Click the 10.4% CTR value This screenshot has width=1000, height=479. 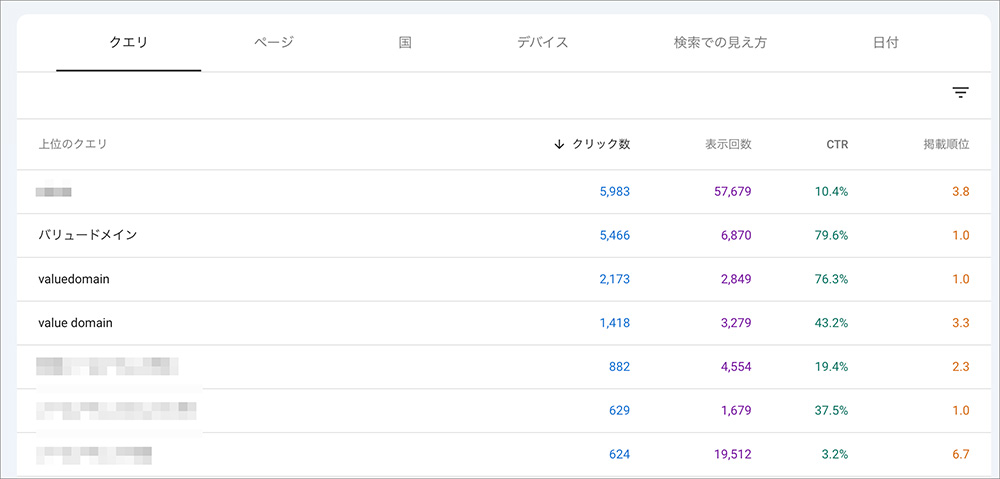832,191
